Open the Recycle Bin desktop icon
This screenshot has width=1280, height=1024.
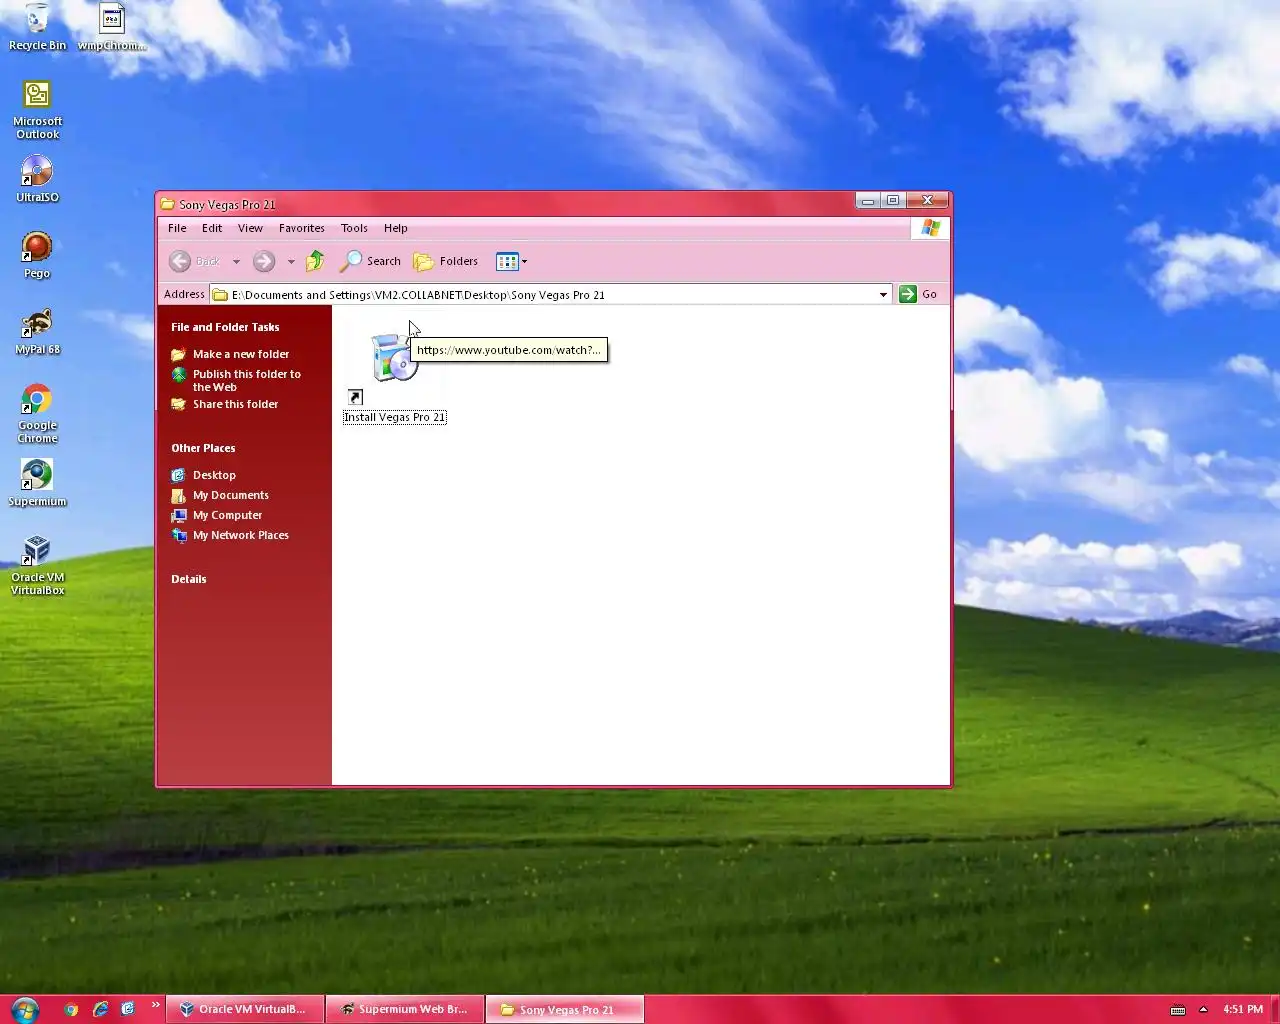37,27
